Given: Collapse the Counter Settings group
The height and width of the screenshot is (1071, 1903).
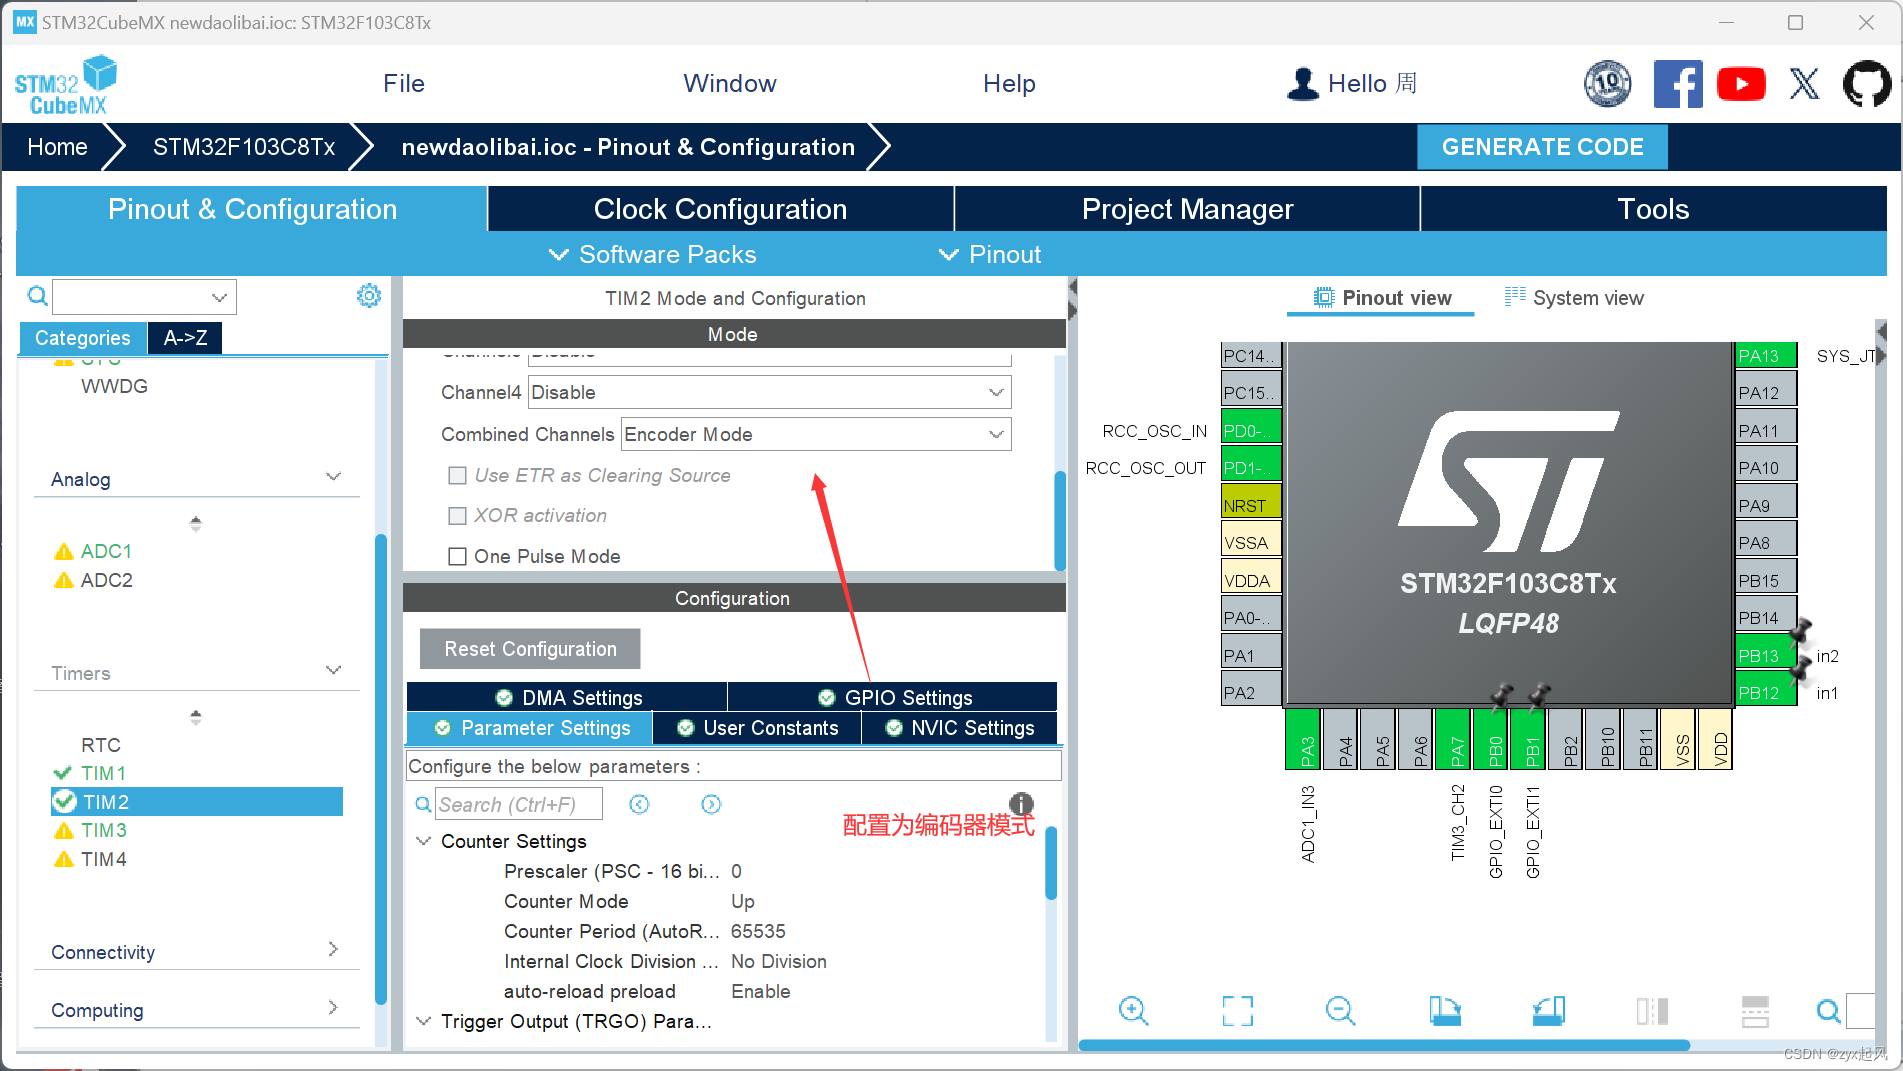Looking at the screenshot, I should coord(424,841).
